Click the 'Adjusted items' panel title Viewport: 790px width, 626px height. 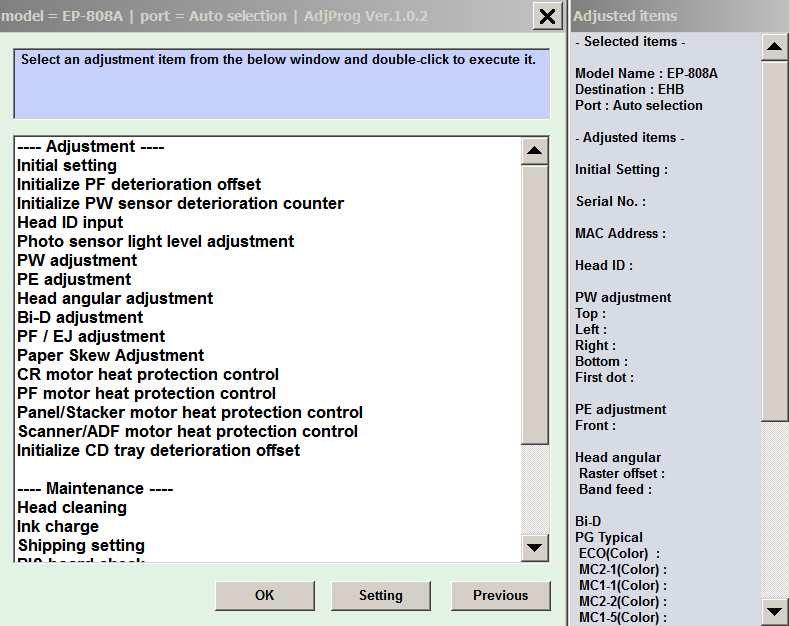(625, 16)
